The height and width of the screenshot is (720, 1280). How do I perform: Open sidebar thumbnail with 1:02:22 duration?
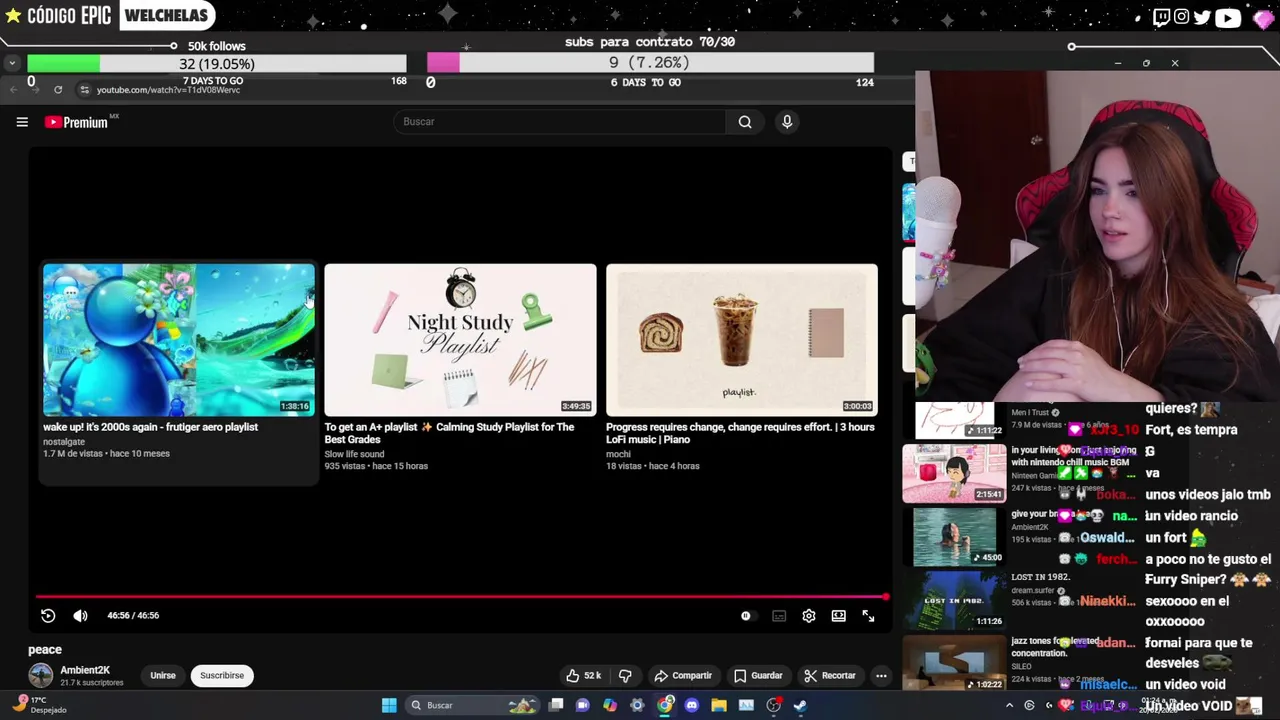(x=954, y=663)
